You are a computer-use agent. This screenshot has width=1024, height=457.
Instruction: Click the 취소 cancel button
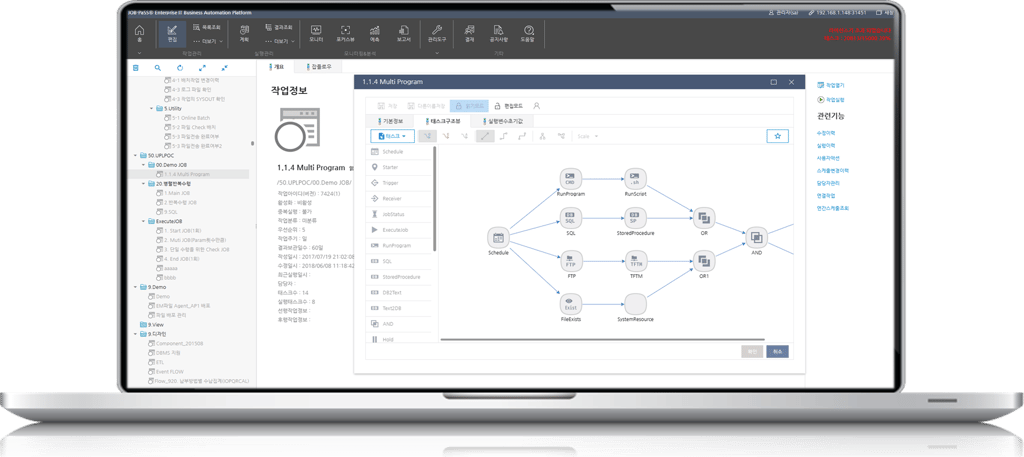coord(777,351)
